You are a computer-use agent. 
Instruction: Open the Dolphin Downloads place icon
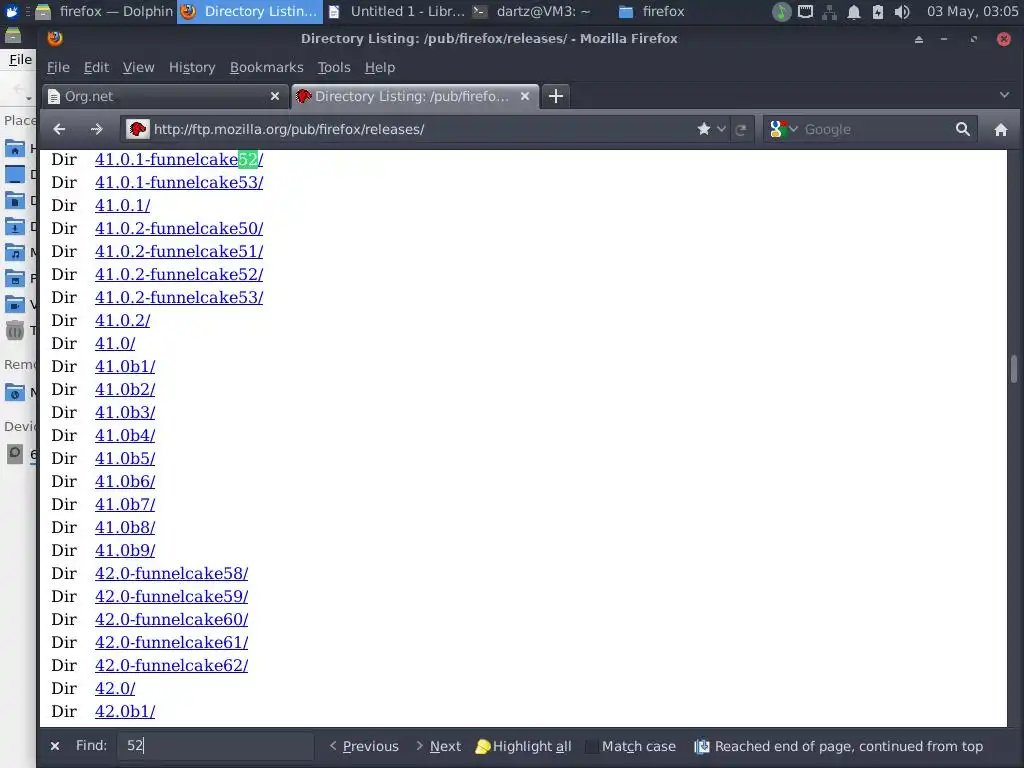[x=14, y=227]
